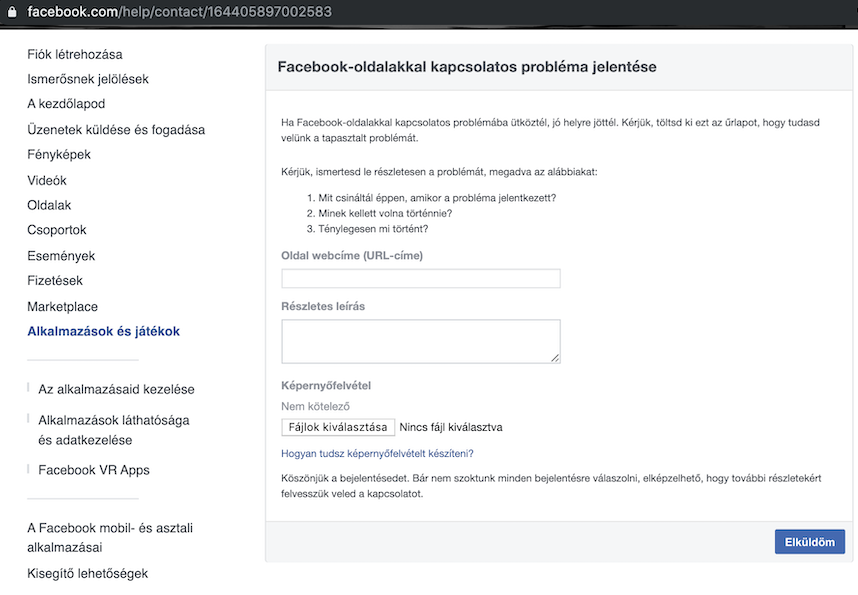
Task: Navigate to Események help topic
Action: click(x=61, y=256)
